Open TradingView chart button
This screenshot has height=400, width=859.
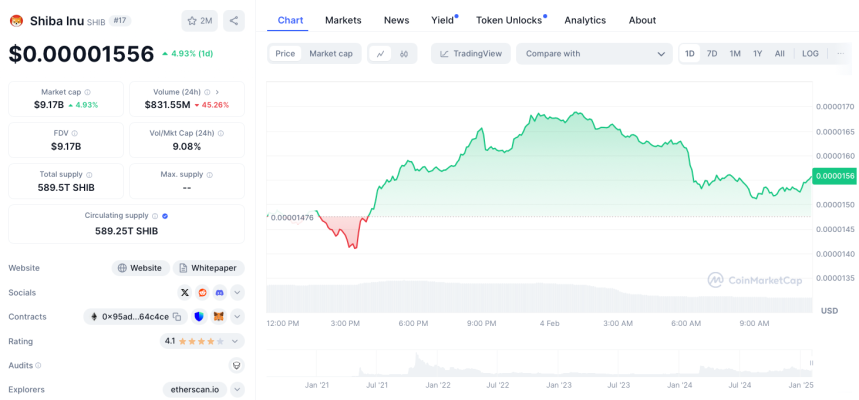tap(471, 54)
